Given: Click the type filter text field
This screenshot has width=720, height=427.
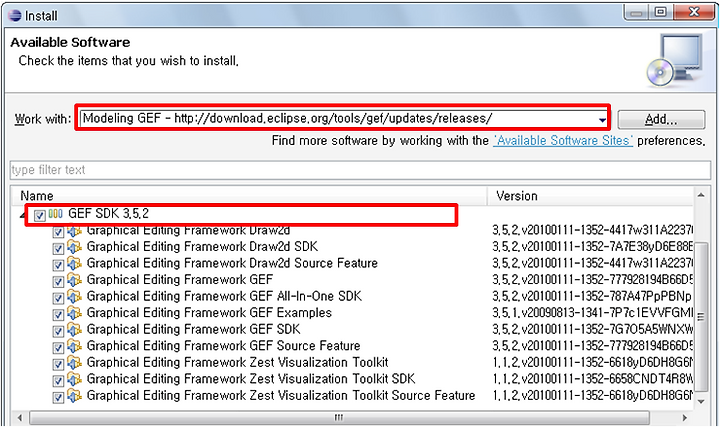Looking at the screenshot, I should 360,170.
